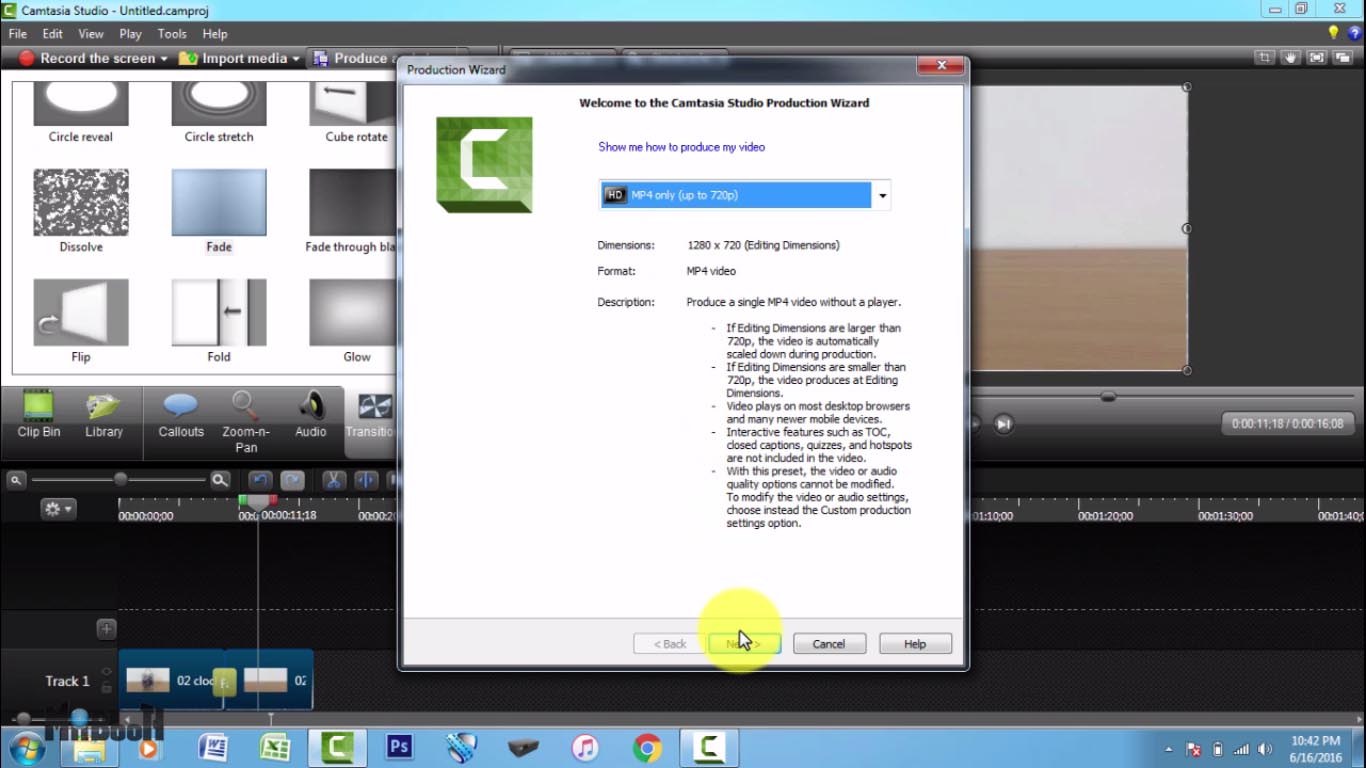This screenshot has width=1366, height=768.
Task: Click Cancel in the Production Wizard
Action: pyautogui.click(x=829, y=644)
